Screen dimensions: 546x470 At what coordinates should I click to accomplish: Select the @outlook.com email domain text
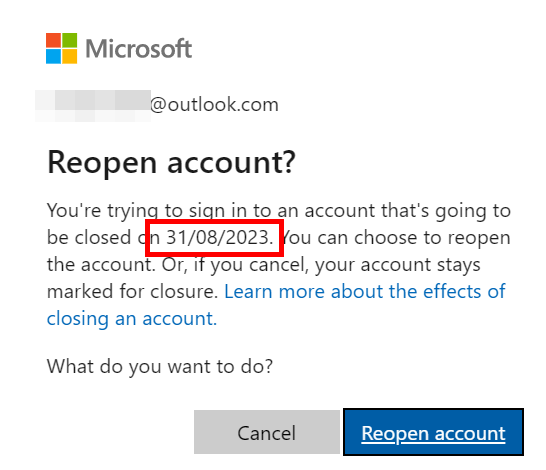pyautogui.click(x=214, y=105)
